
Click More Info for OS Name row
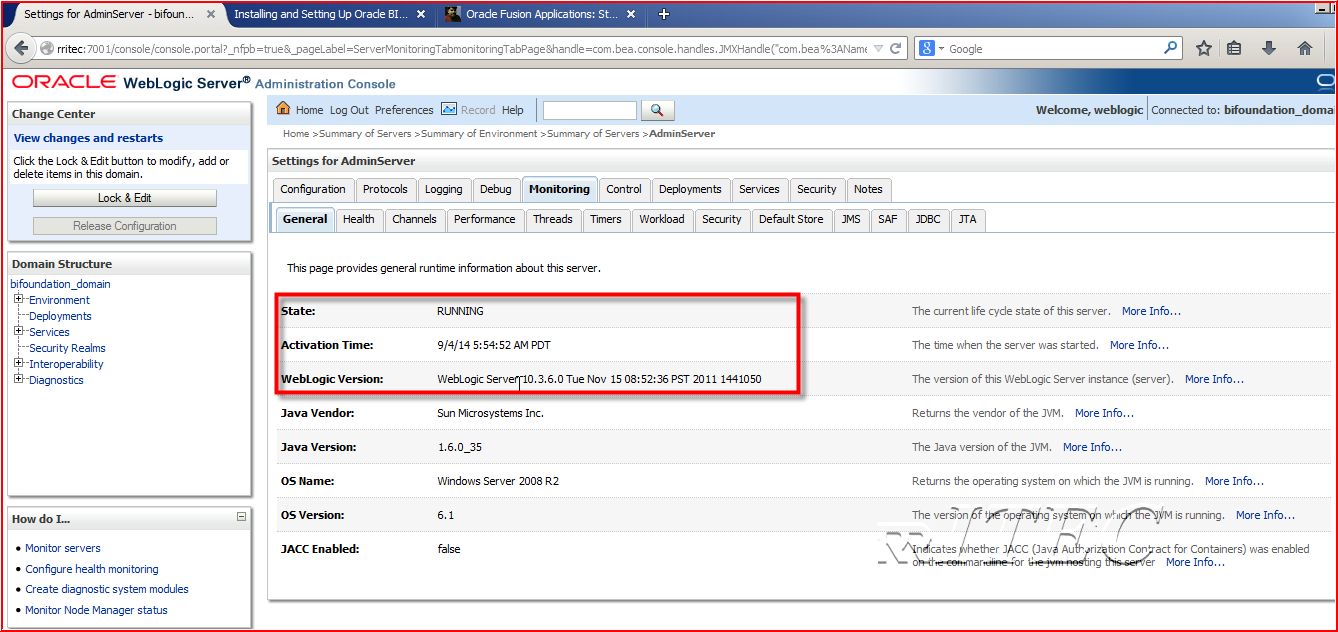click(1234, 481)
